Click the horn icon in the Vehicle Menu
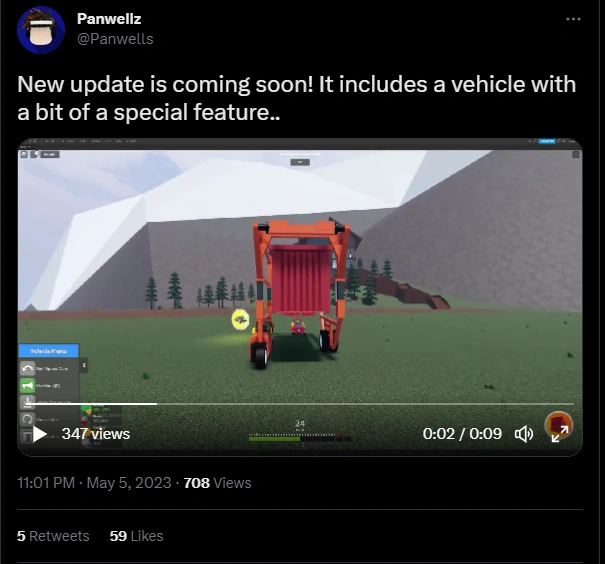Viewport: 605px width, 564px height. (x=27, y=385)
